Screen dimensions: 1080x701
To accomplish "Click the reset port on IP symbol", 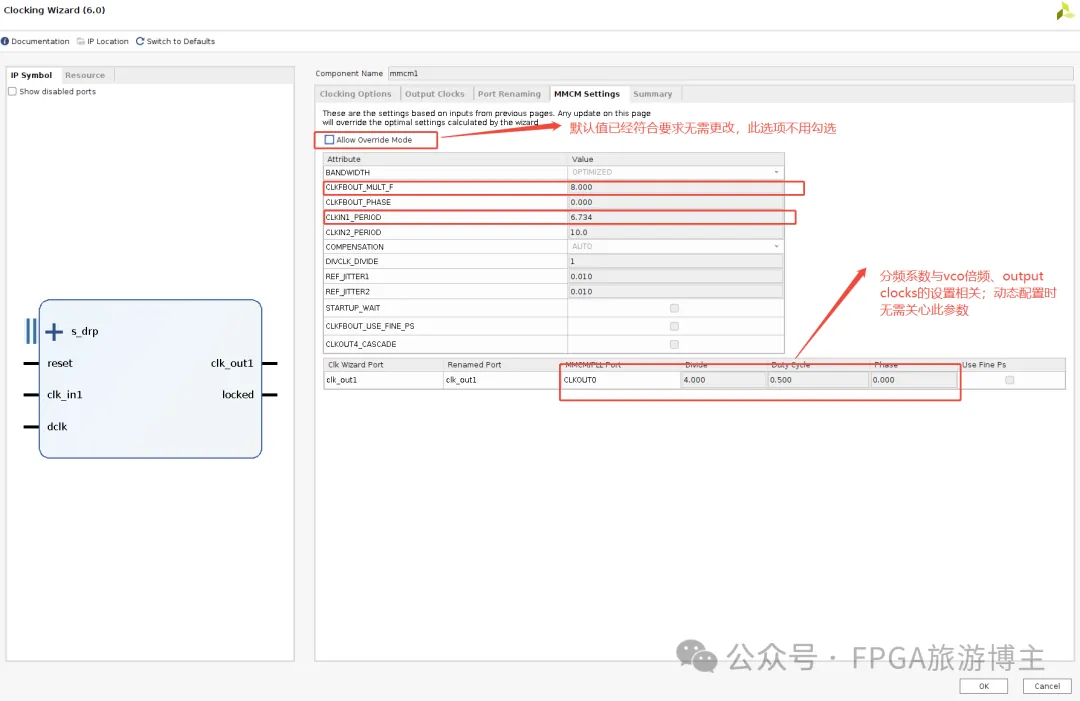I will click(59, 364).
